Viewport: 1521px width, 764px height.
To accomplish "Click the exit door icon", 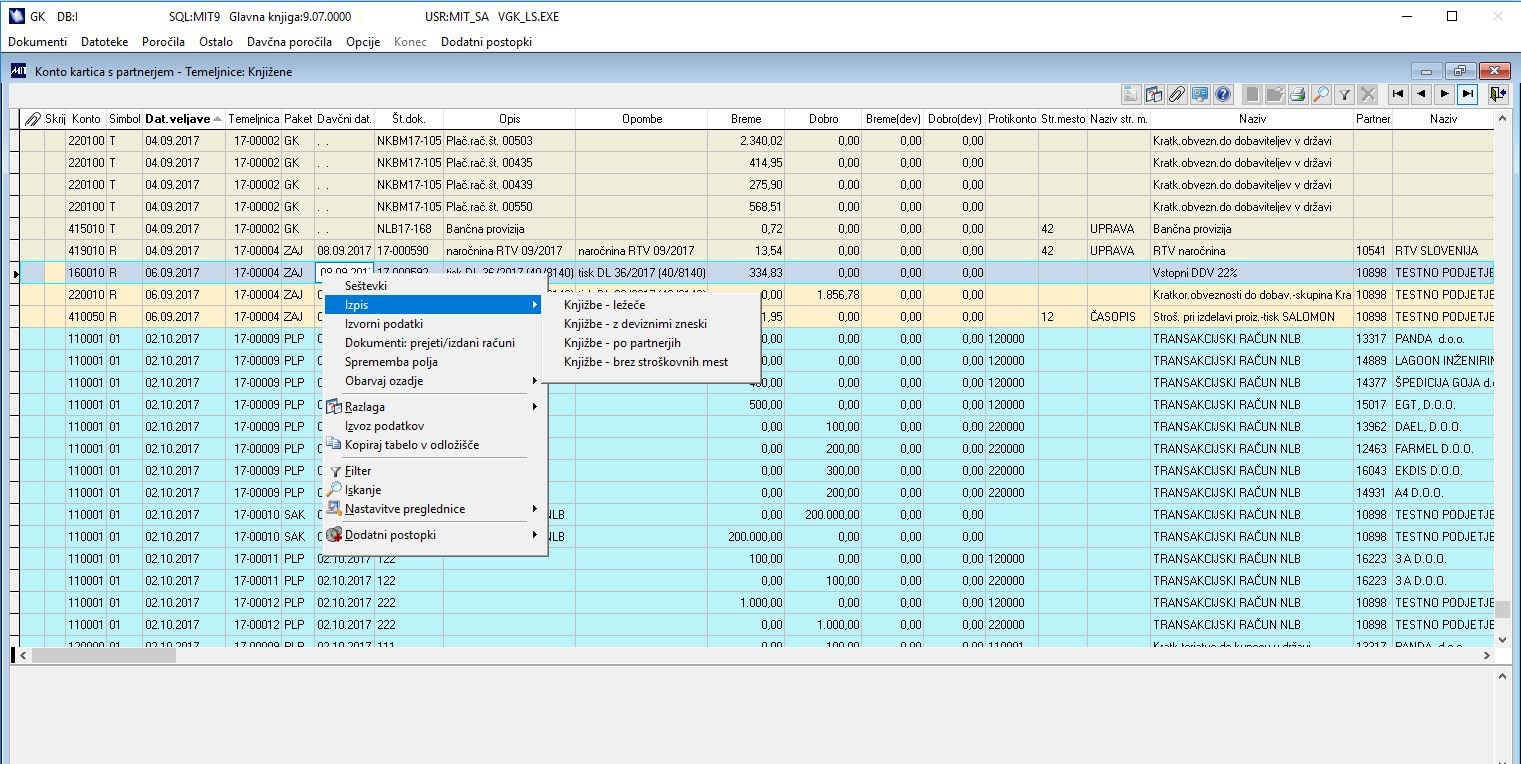I will click(x=1497, y=95).
